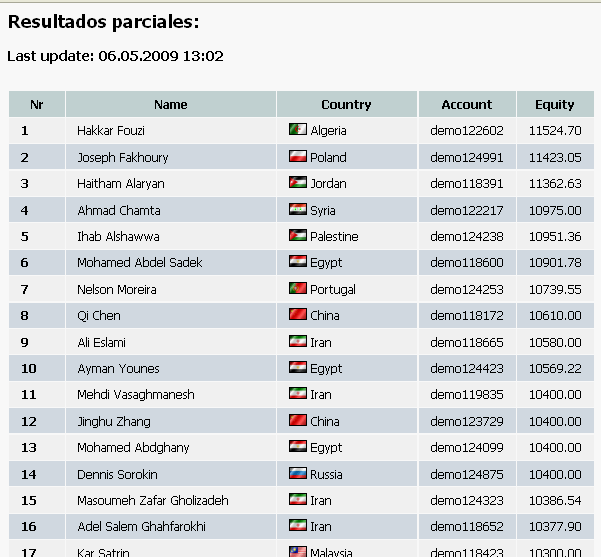Click the Name column header
This screenshot has height=557, width=601.
pos(171,104)
